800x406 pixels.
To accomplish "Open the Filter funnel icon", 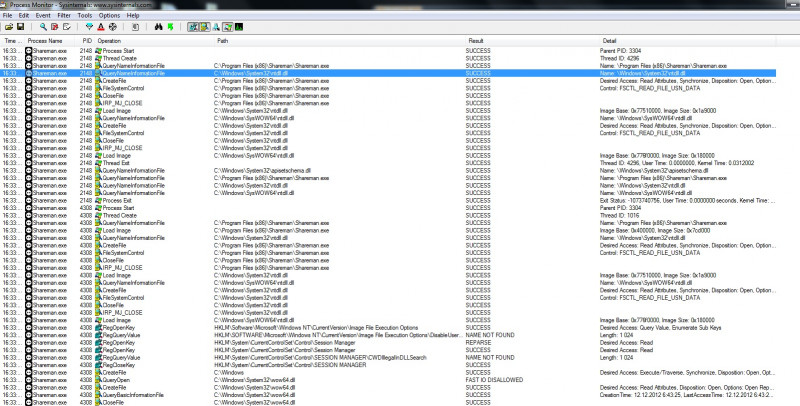I will [89, 27].
